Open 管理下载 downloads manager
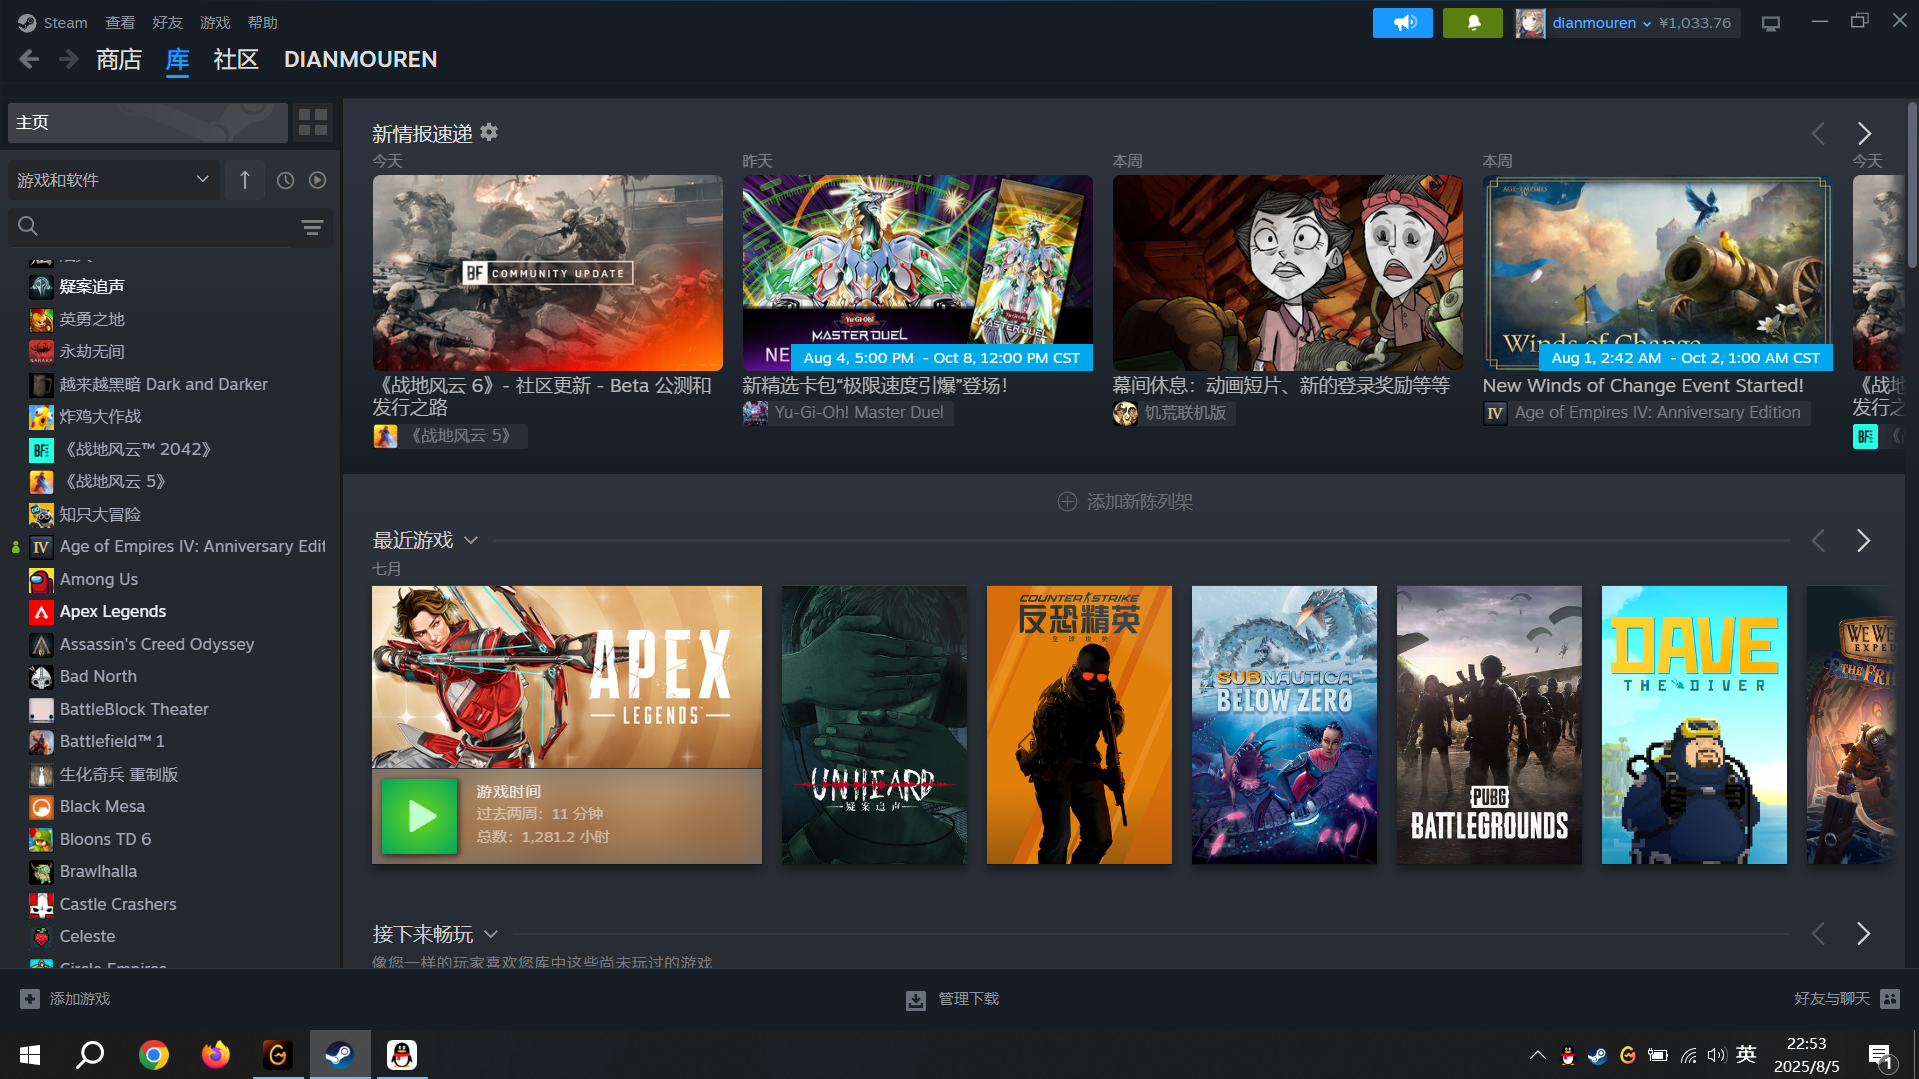 click(x=953, y=999)
